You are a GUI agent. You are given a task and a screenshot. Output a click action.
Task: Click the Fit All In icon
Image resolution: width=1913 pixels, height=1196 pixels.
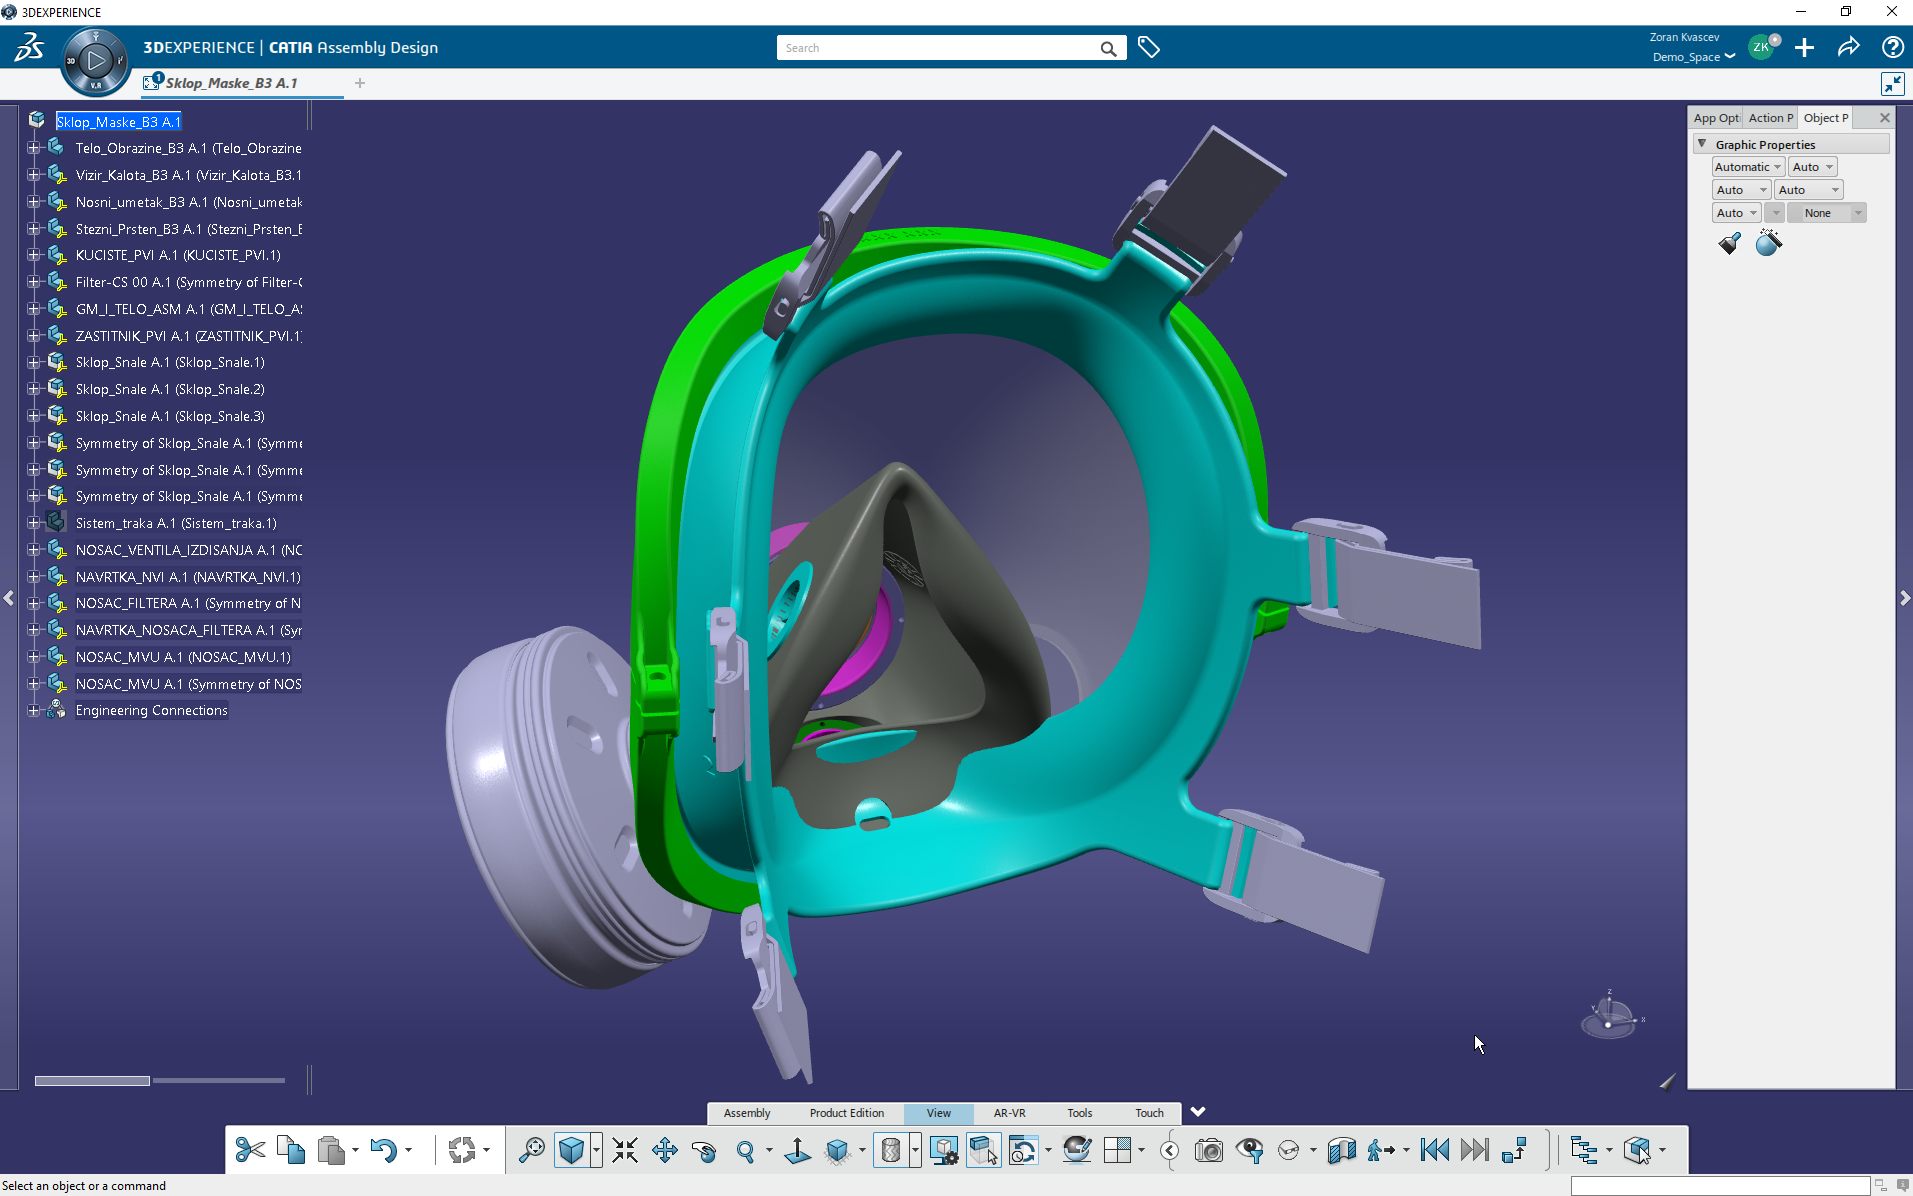coord(625,1150)
